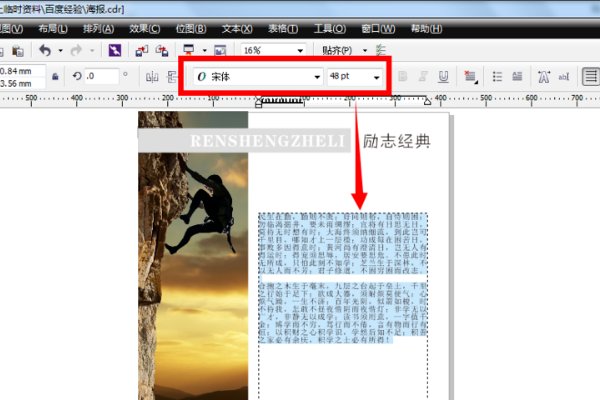Open the 排列(A) menu
This screenshot has width=600, height=400.
98,29
